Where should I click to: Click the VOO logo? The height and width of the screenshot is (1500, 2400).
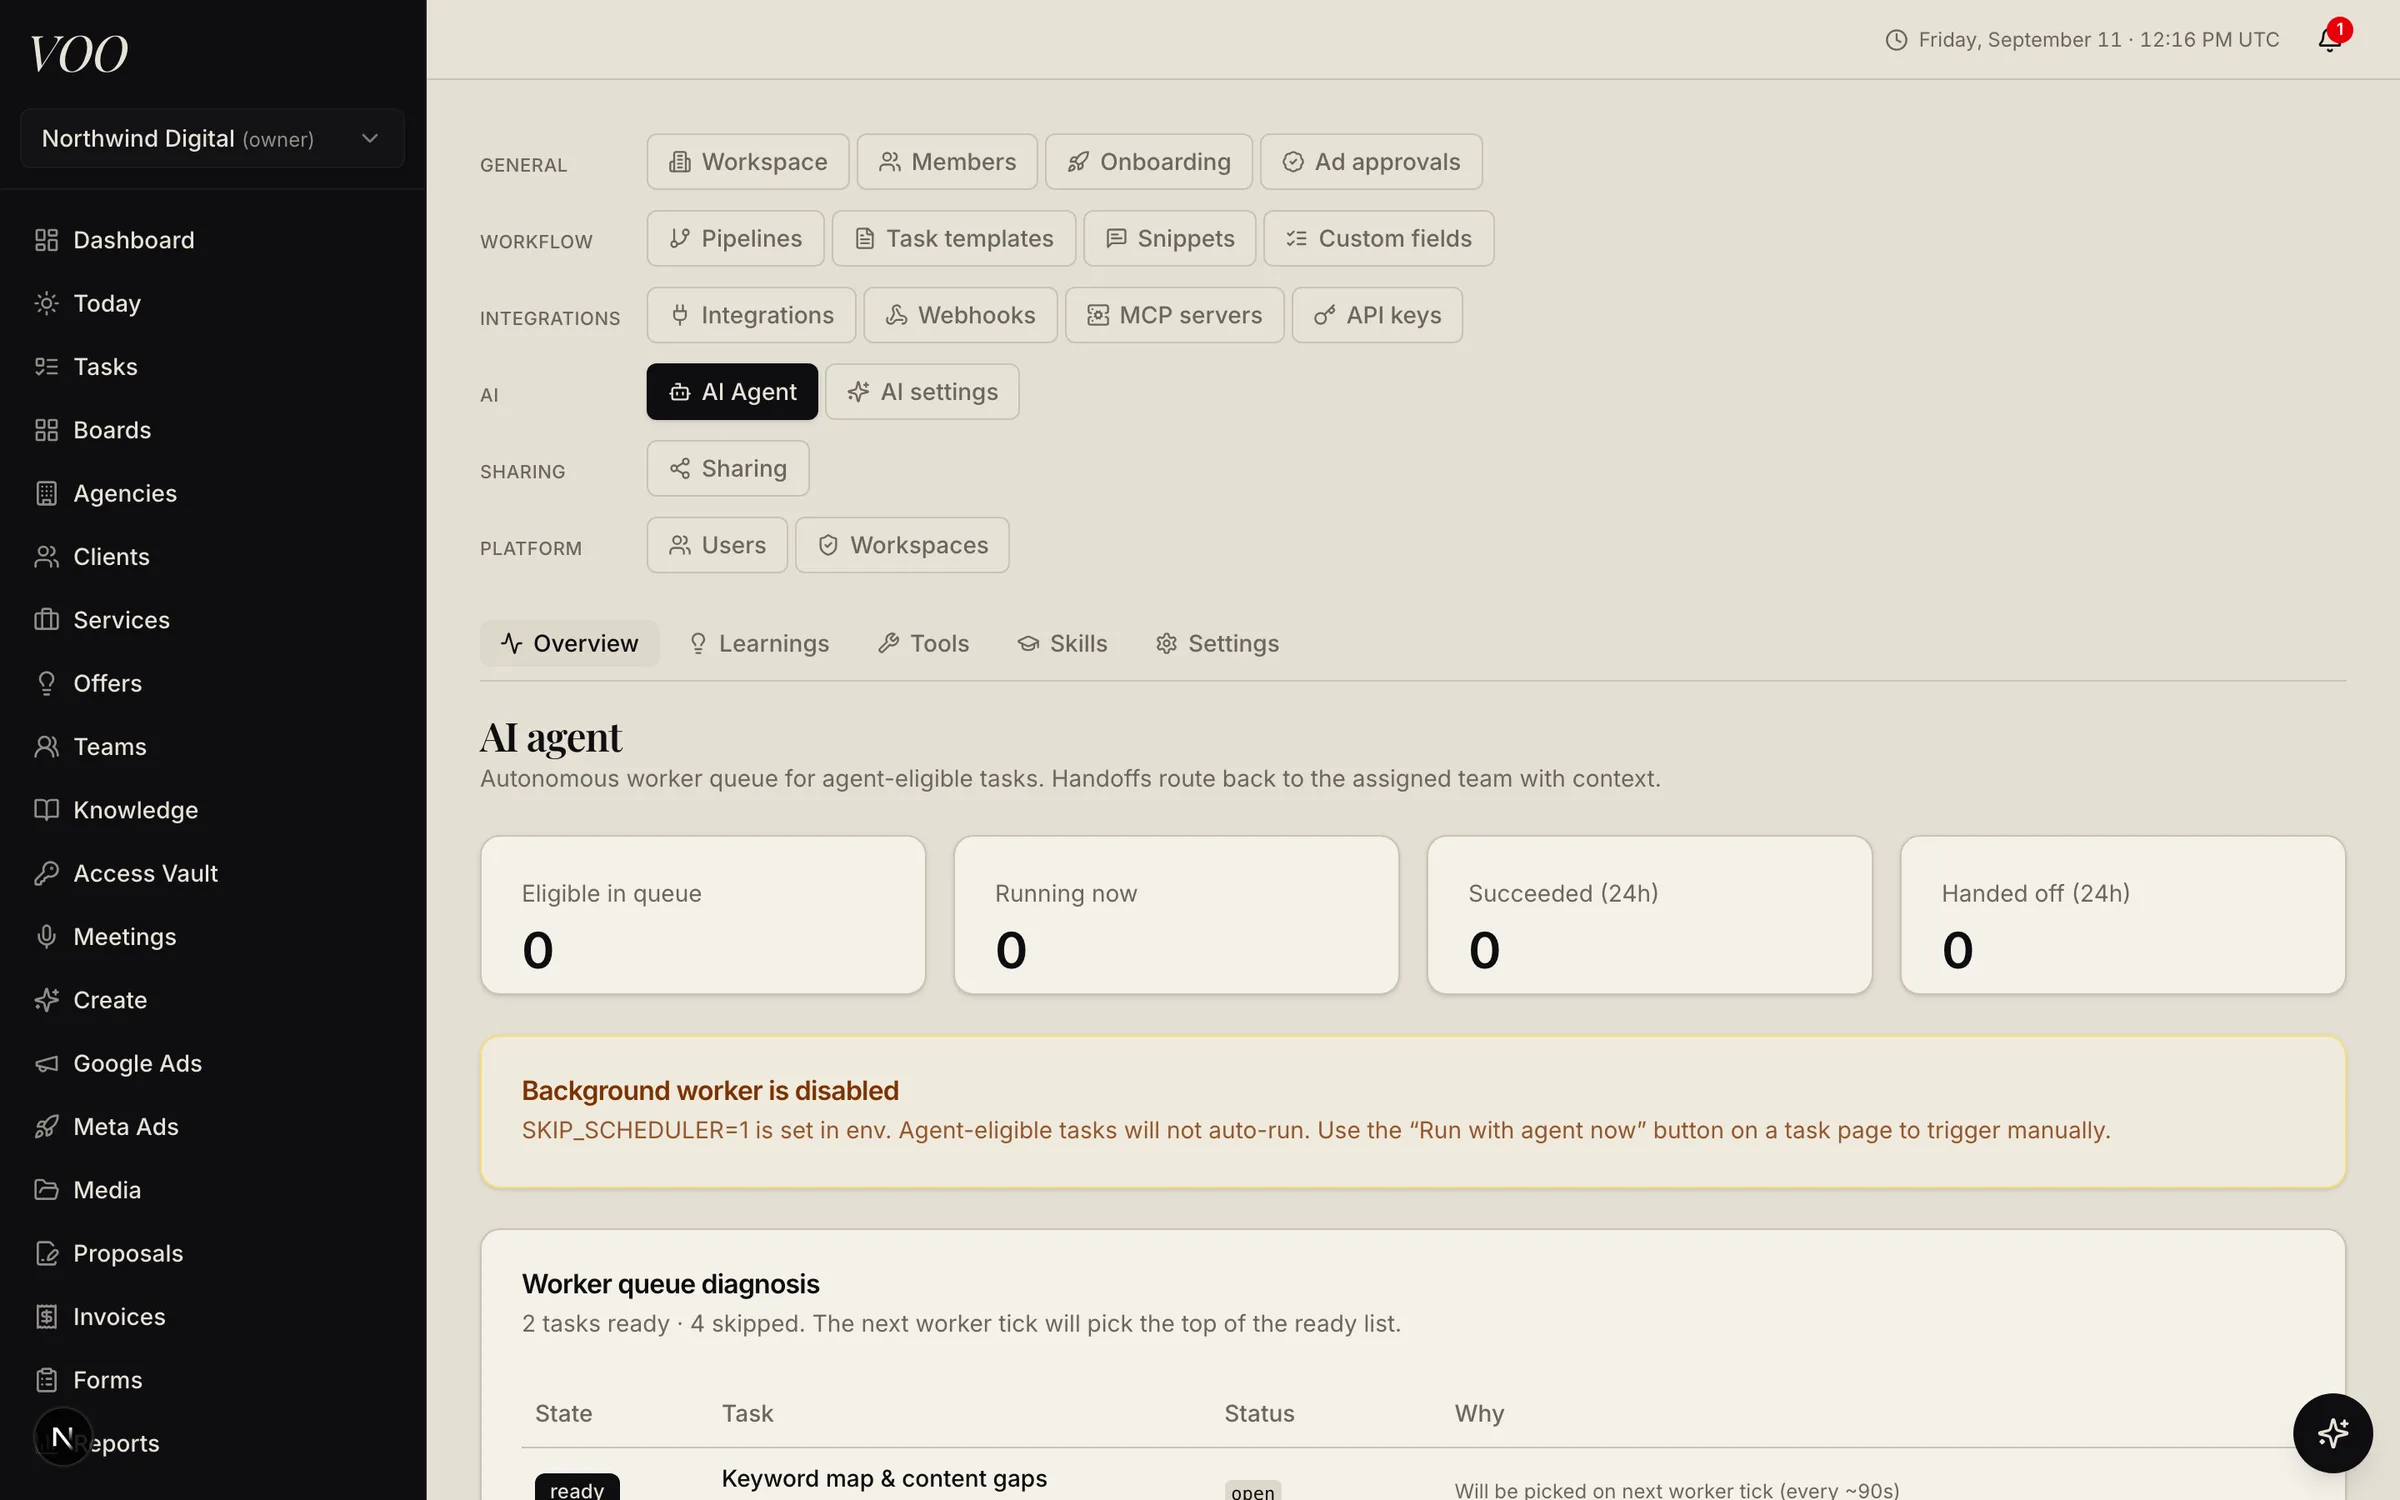[79, 54]
